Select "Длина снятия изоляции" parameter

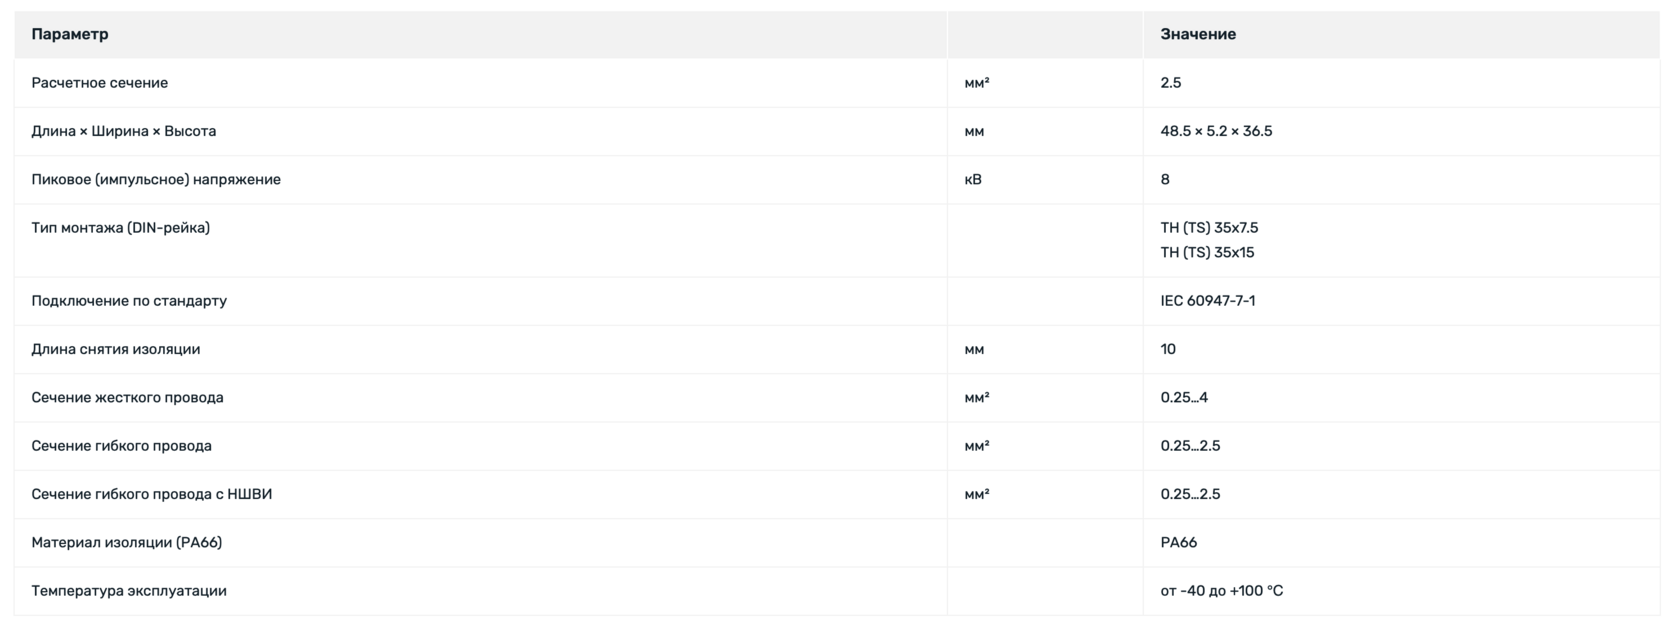click(x=116, y=349)
